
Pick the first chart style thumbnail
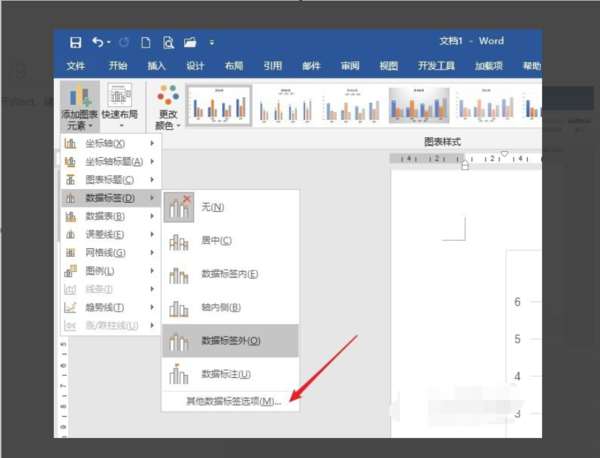coord(219,106)
